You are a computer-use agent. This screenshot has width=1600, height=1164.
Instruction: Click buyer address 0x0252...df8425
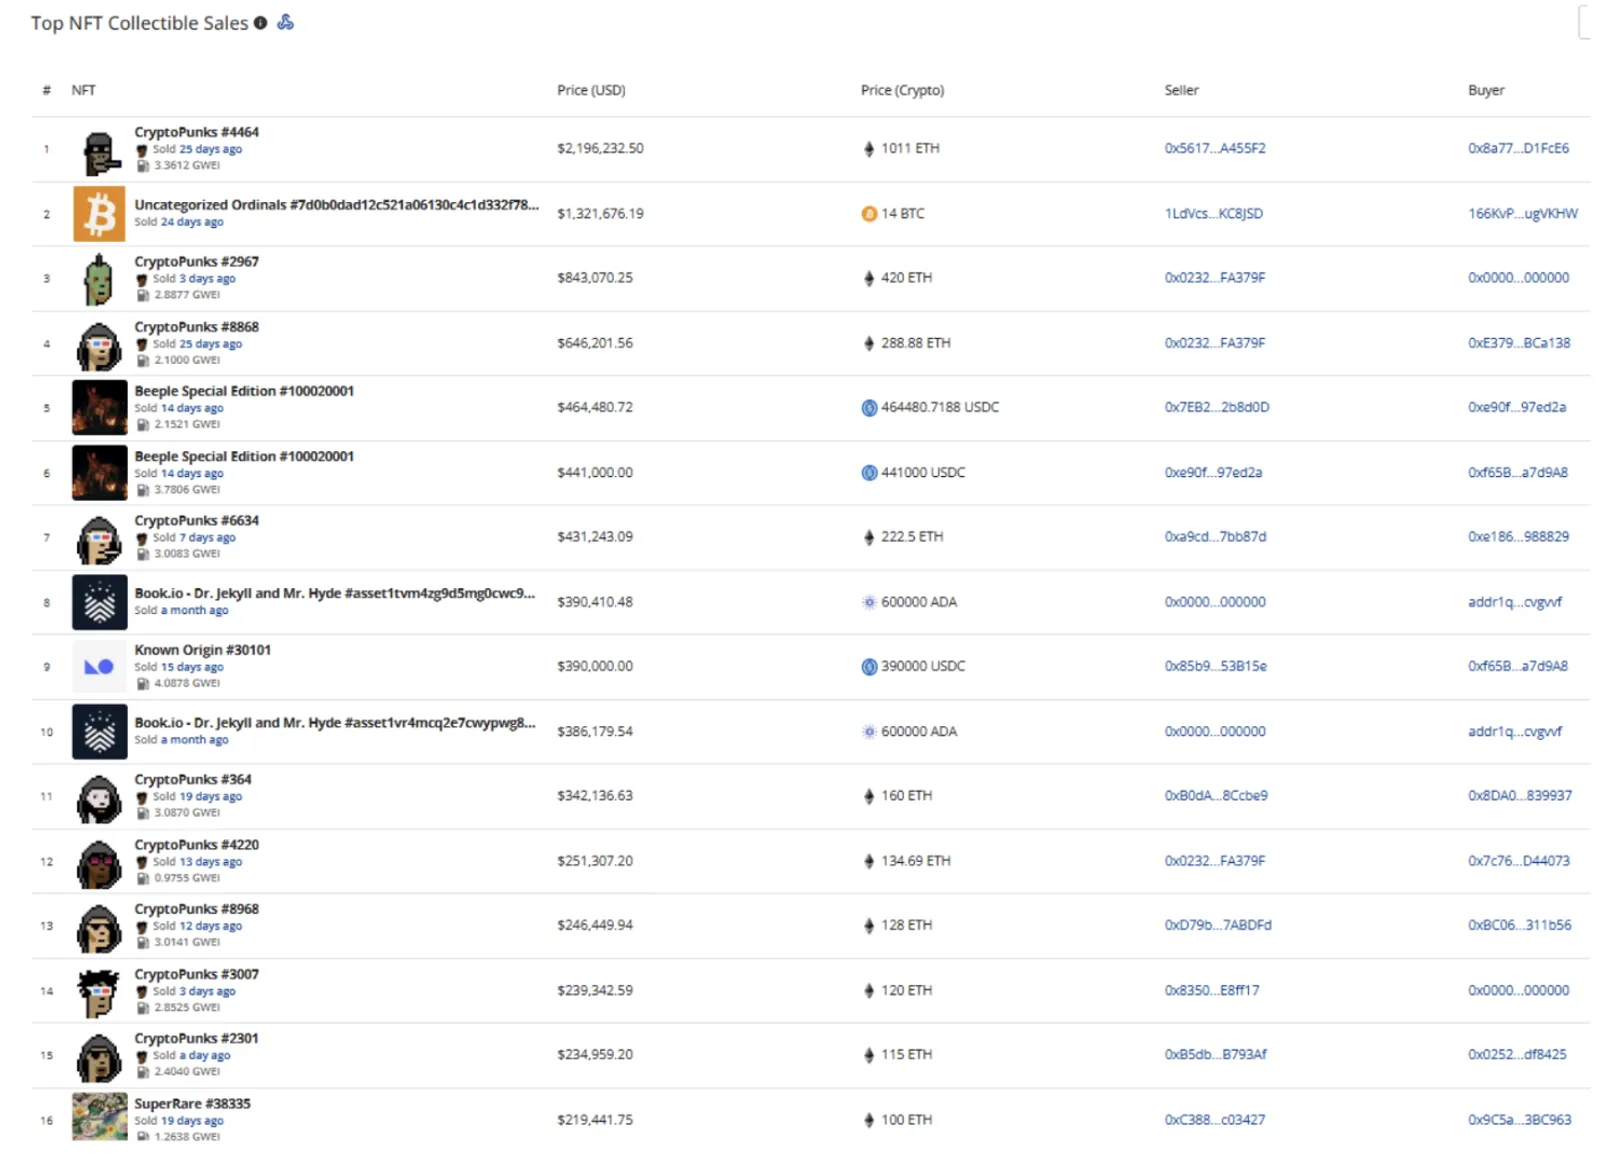coord(1517,1054)
